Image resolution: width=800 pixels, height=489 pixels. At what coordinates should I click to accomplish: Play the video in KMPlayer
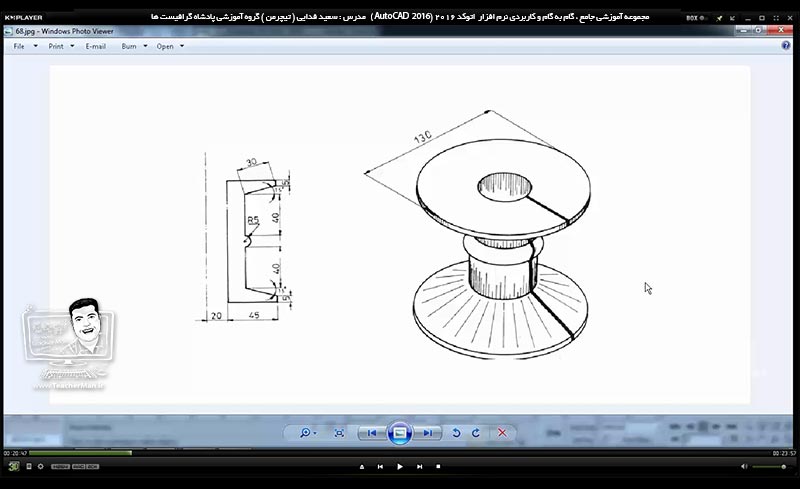point(399,467)
